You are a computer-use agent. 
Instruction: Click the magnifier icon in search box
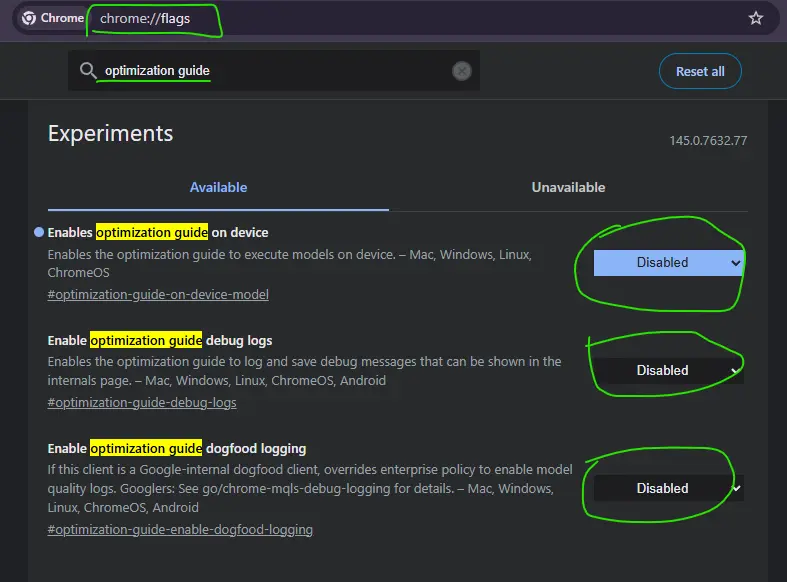click(x=88, y=71)
